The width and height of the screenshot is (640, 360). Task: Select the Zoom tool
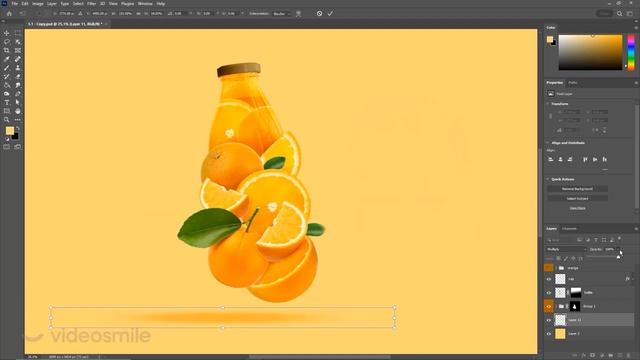coord(7,120)
